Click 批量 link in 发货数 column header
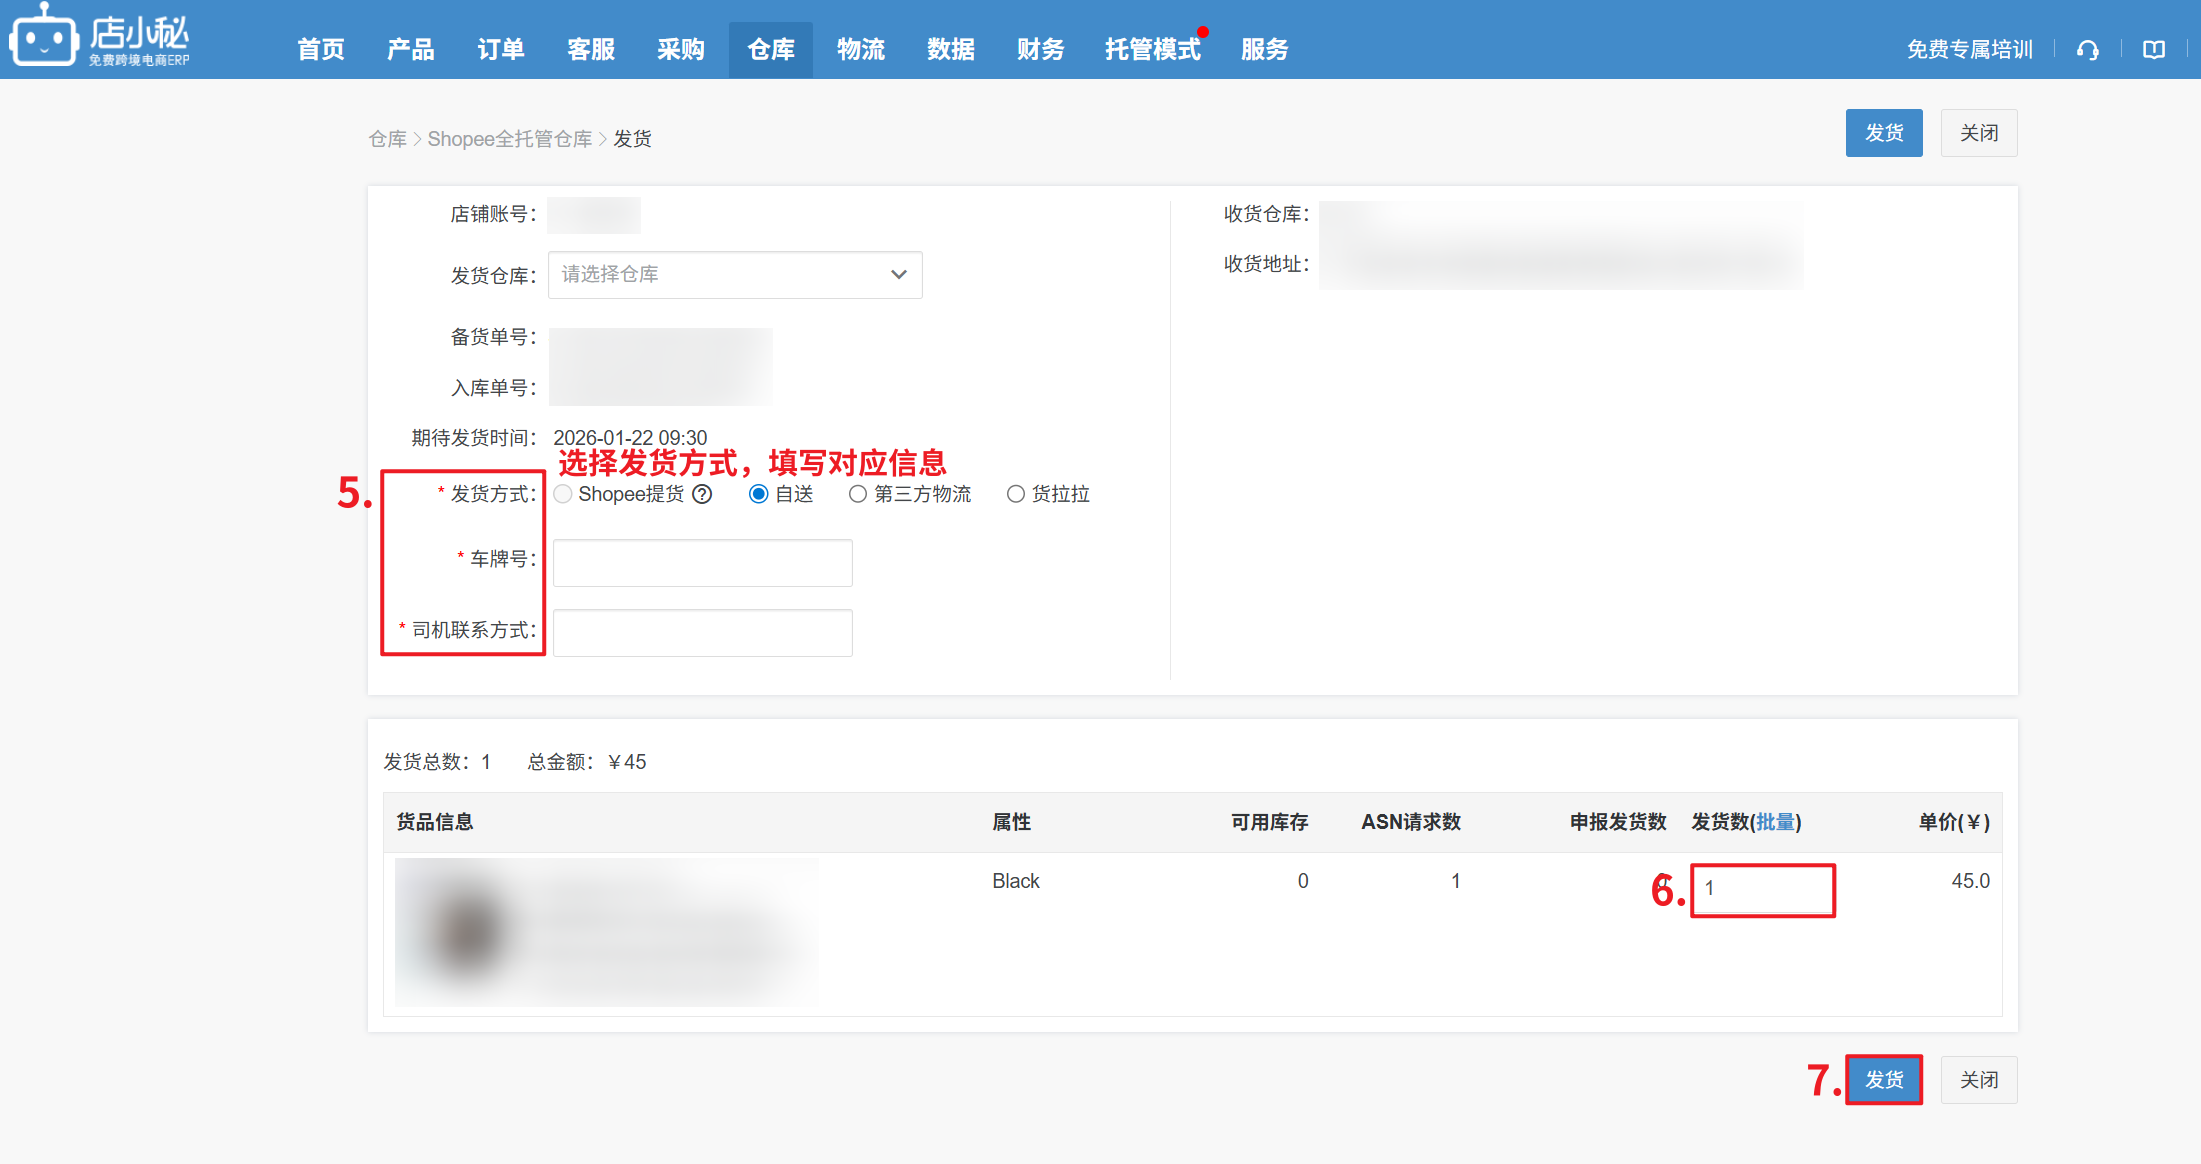 [1775, 822]
